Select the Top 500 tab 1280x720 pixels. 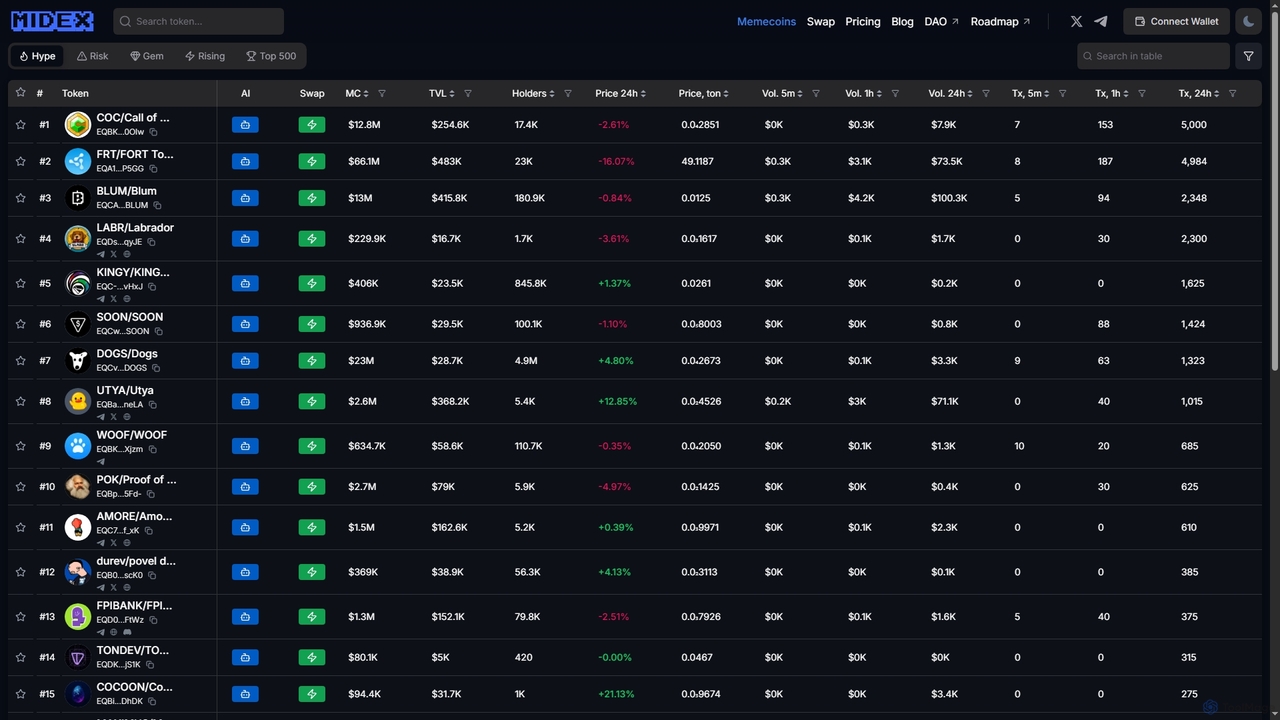tap(271, 56)
